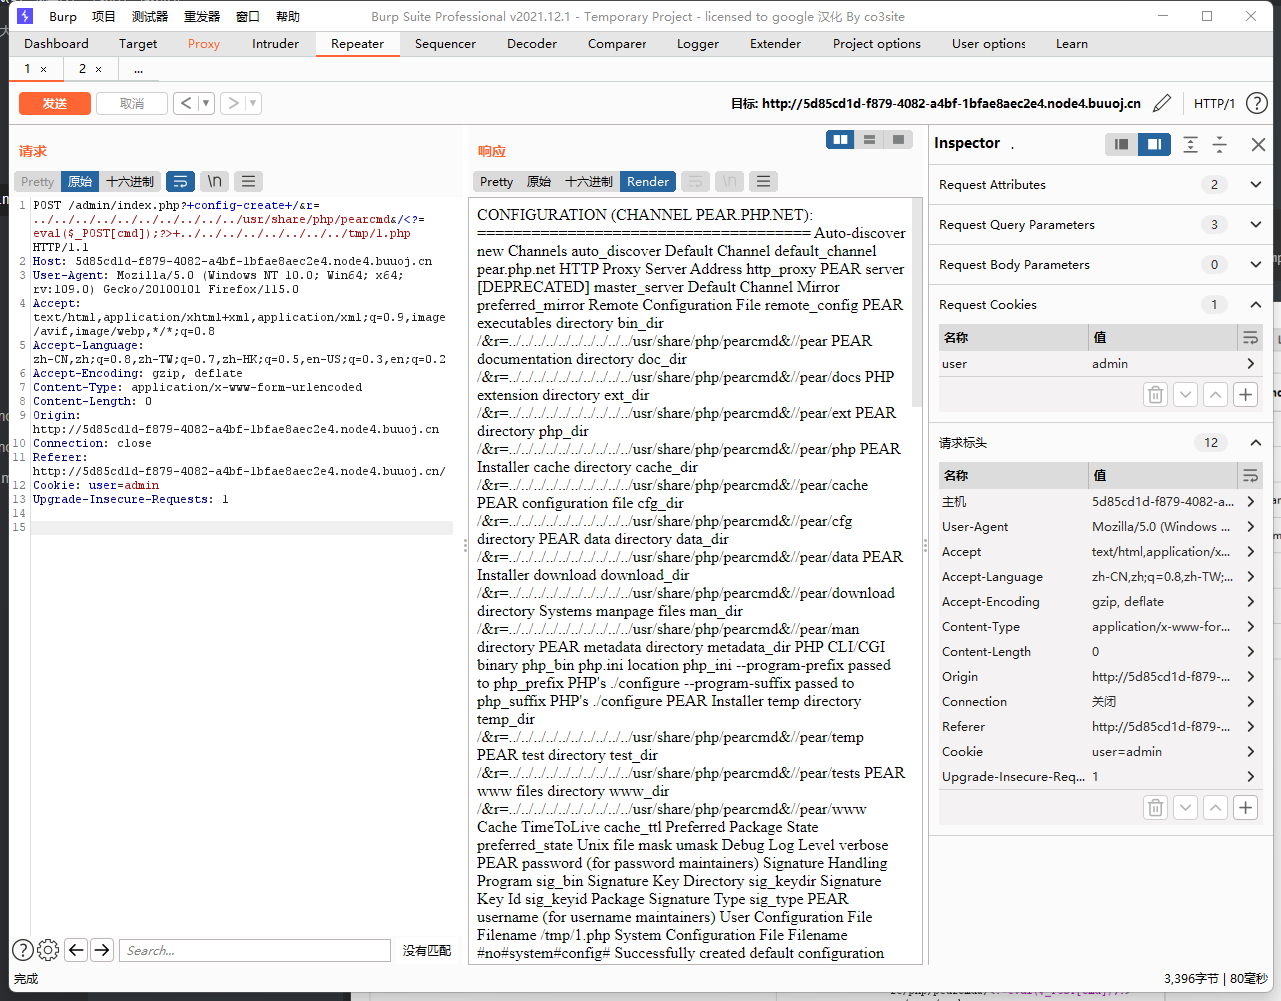
Task: Show non-printable characters in request pane
Action: point(214,181)
